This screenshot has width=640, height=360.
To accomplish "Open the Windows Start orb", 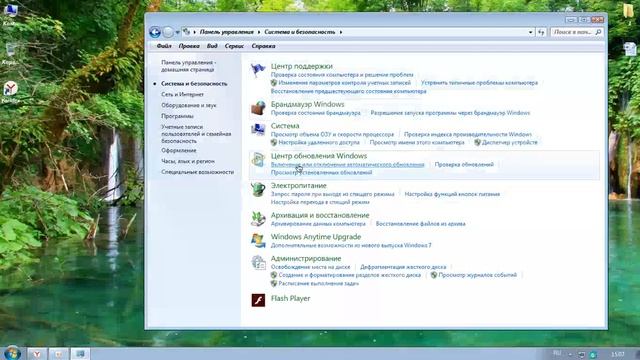I will [12, 353].
